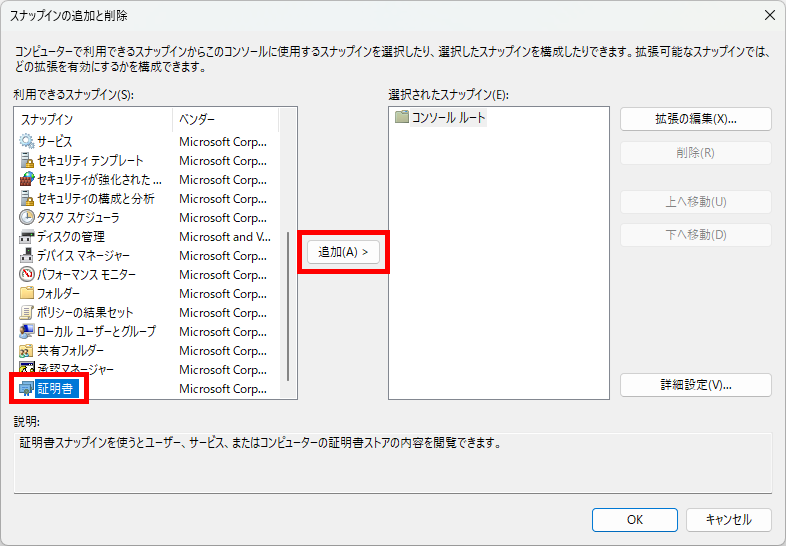
Task: Cancel the dialog with キャンセル
Action: (x=728, y=520)
